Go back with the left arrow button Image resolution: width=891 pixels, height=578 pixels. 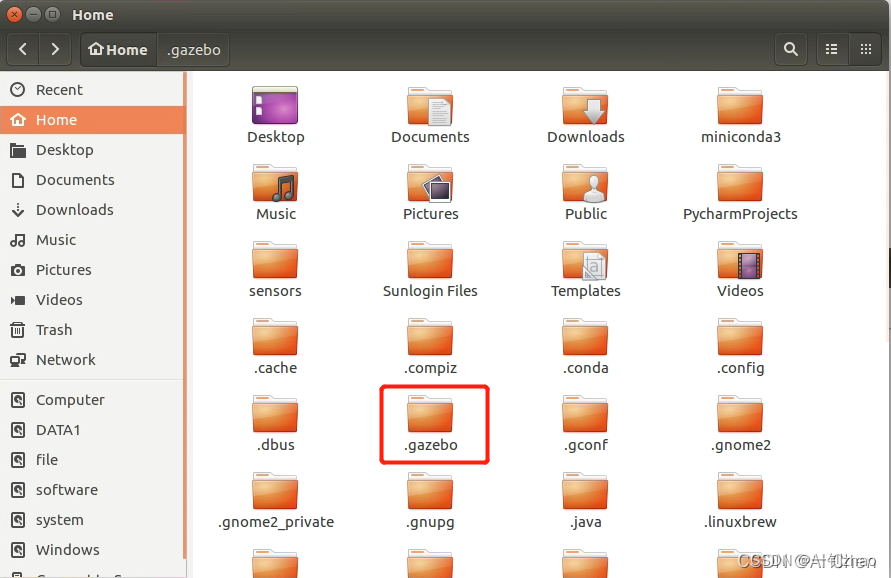[23, 49]
